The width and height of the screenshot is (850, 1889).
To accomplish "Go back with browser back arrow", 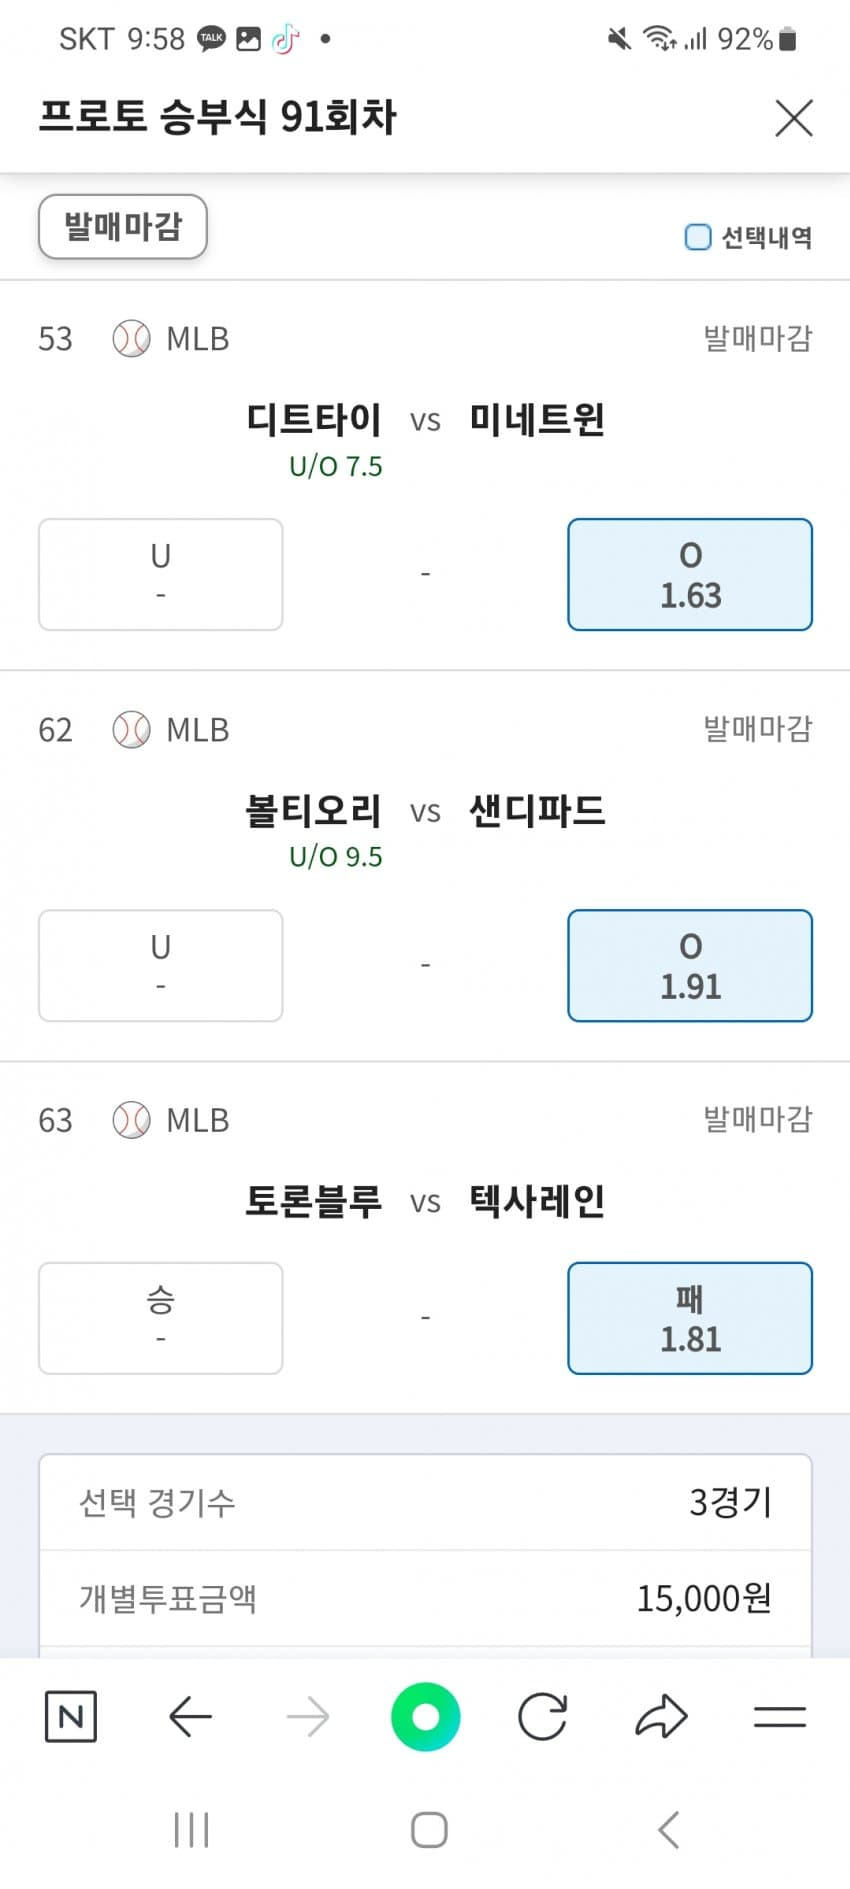I will tap(190, 1718).
